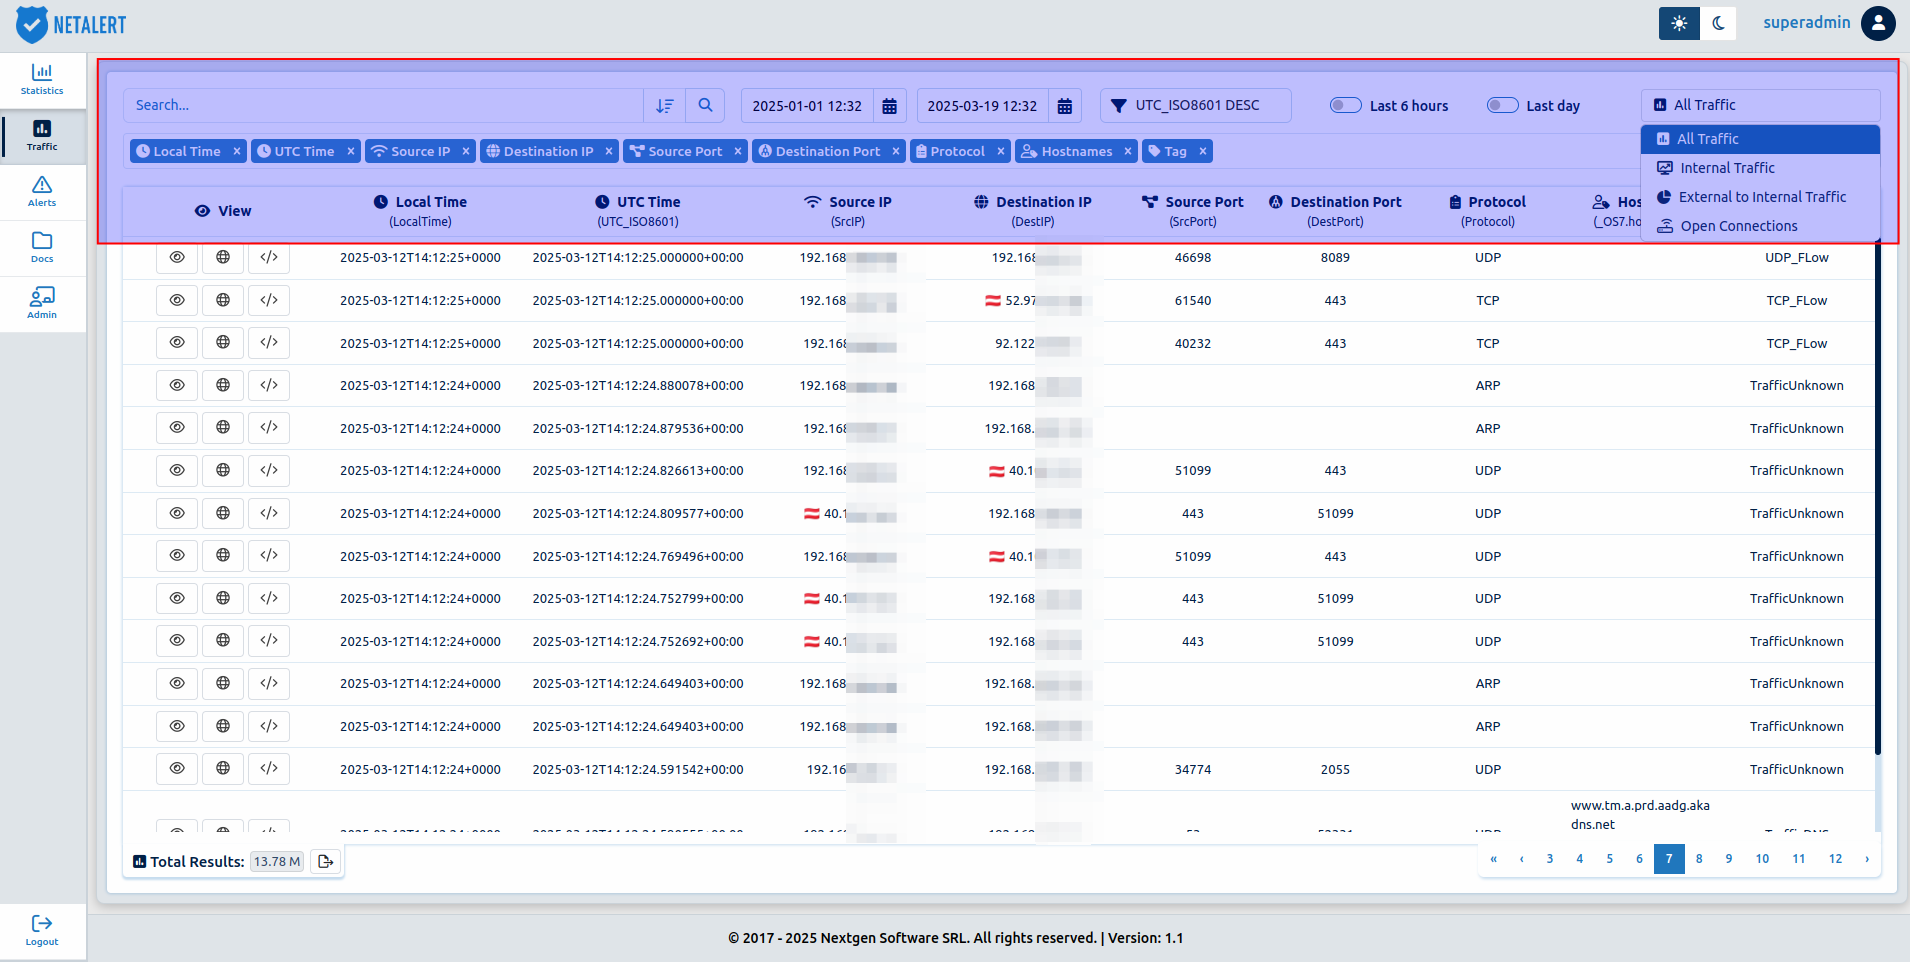View eye icon in source port 34774 row
Viewport: 1910px width, 962px height.
(x=177, y=768)
